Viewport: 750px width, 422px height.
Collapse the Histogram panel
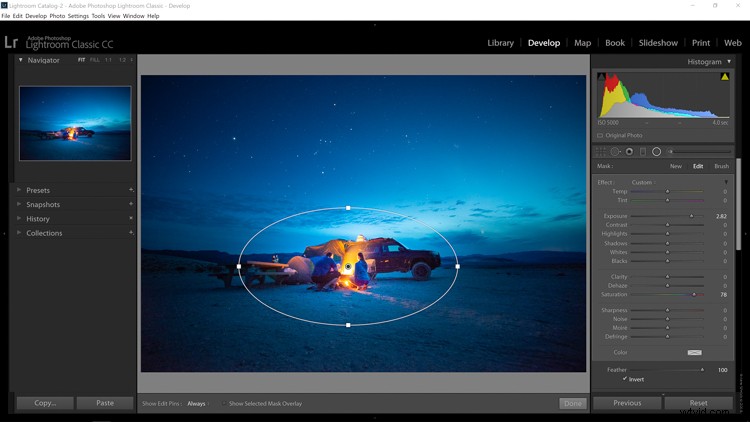point(729,61)
